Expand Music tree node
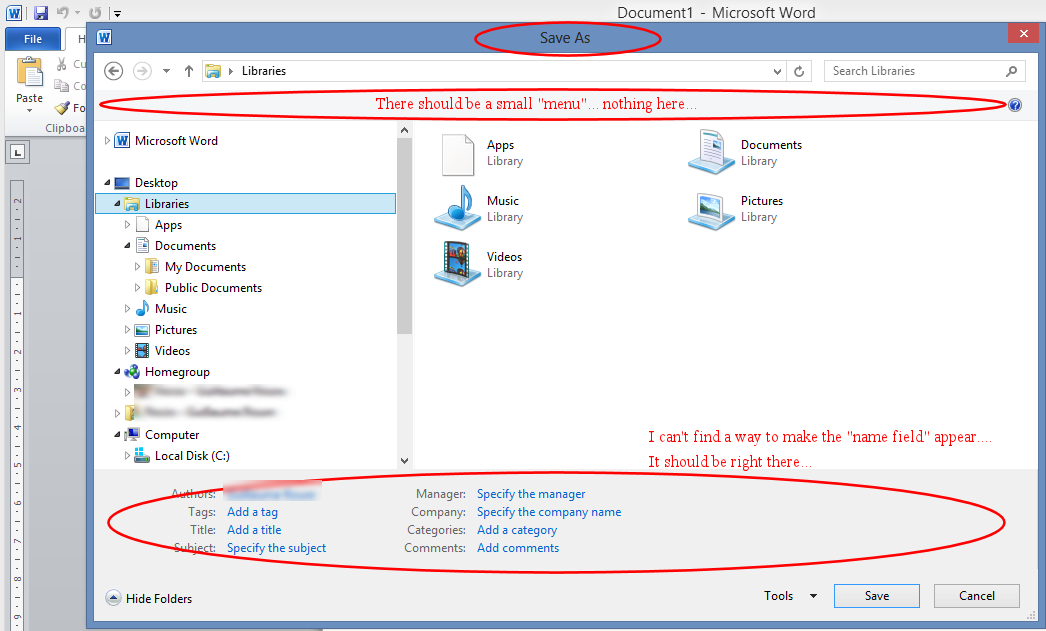The width and height of the screenshot is (1046, 631). (x=127, y=309)
